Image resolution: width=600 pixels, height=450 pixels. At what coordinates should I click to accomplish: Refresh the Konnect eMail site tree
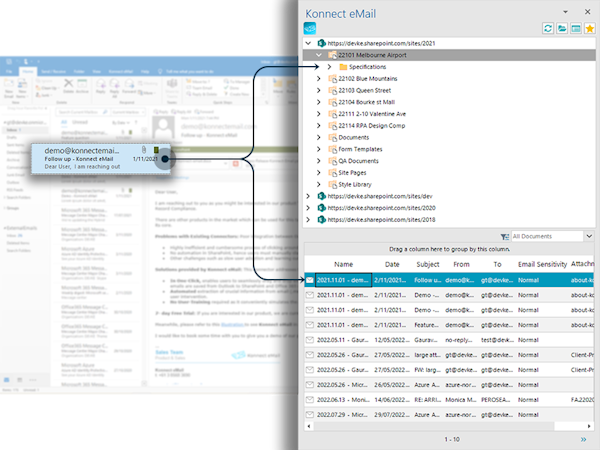(548, 28)
